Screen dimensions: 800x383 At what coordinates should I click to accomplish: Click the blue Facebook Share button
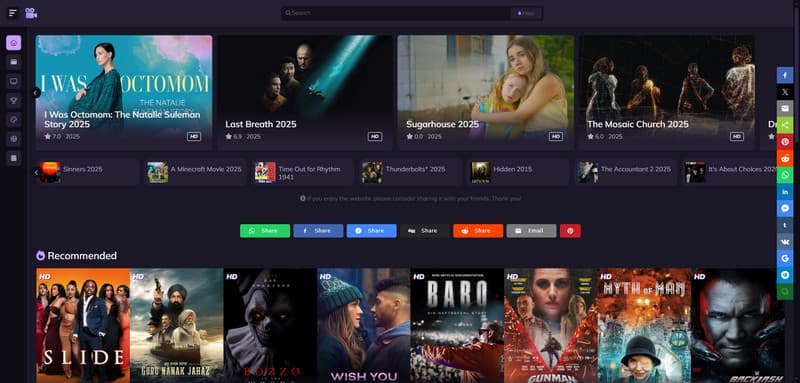(x=318, y=231)
